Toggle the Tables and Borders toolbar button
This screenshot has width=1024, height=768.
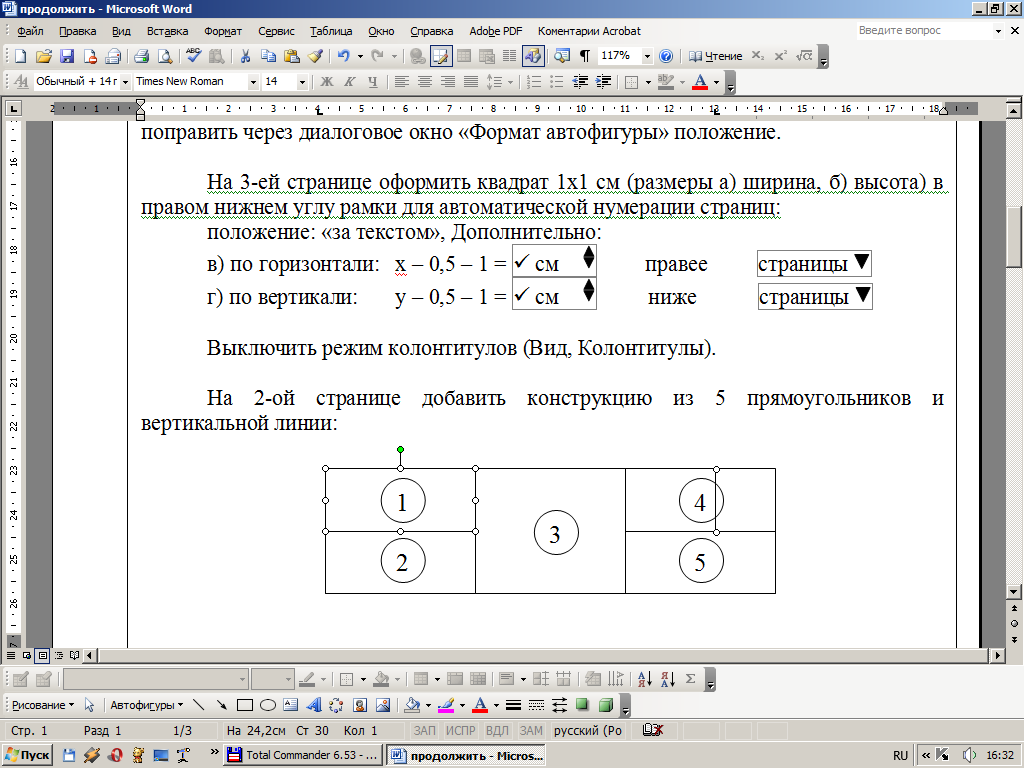tap(441, 56)
